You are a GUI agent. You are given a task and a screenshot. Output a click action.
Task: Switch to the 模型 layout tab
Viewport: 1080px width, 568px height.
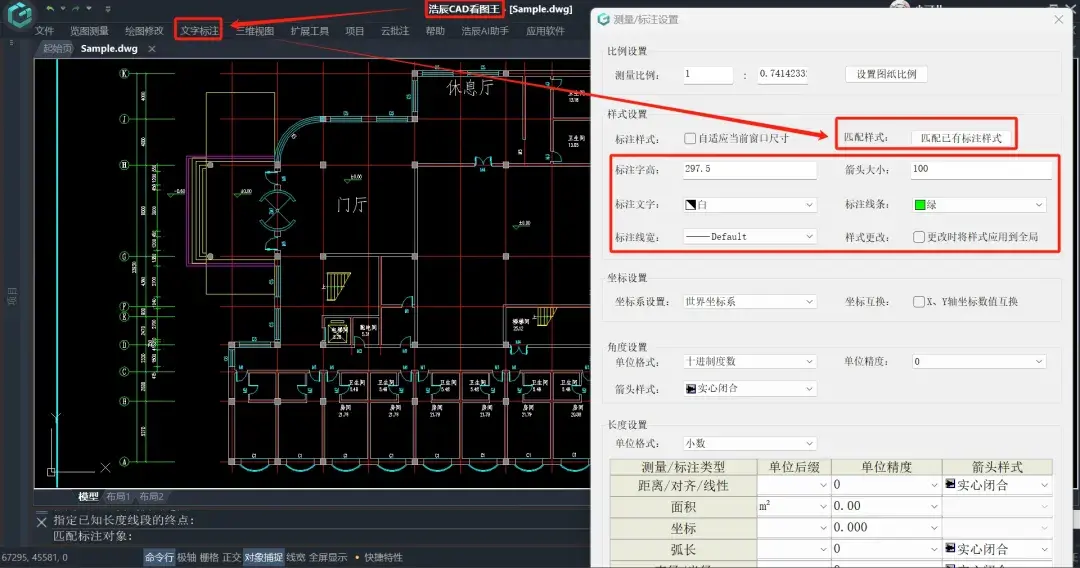(87, 496)
